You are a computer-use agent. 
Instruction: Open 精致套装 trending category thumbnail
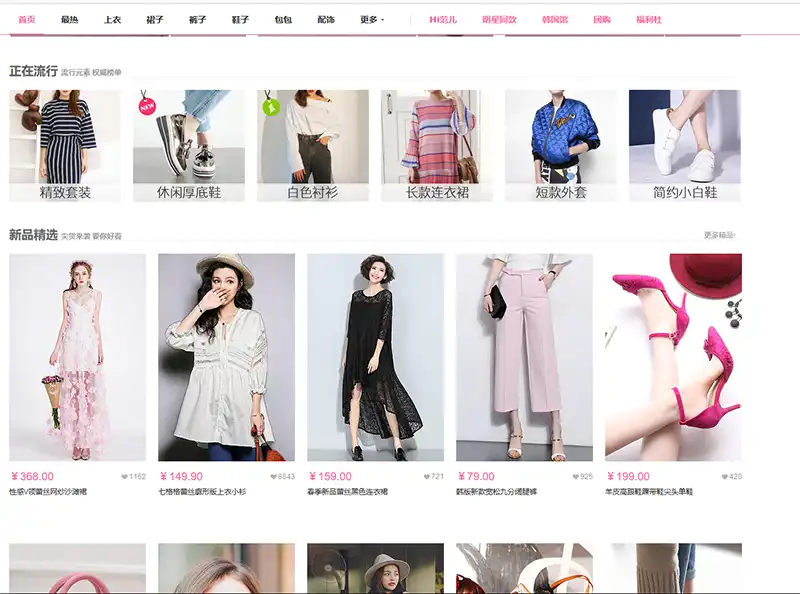point(64,145)
